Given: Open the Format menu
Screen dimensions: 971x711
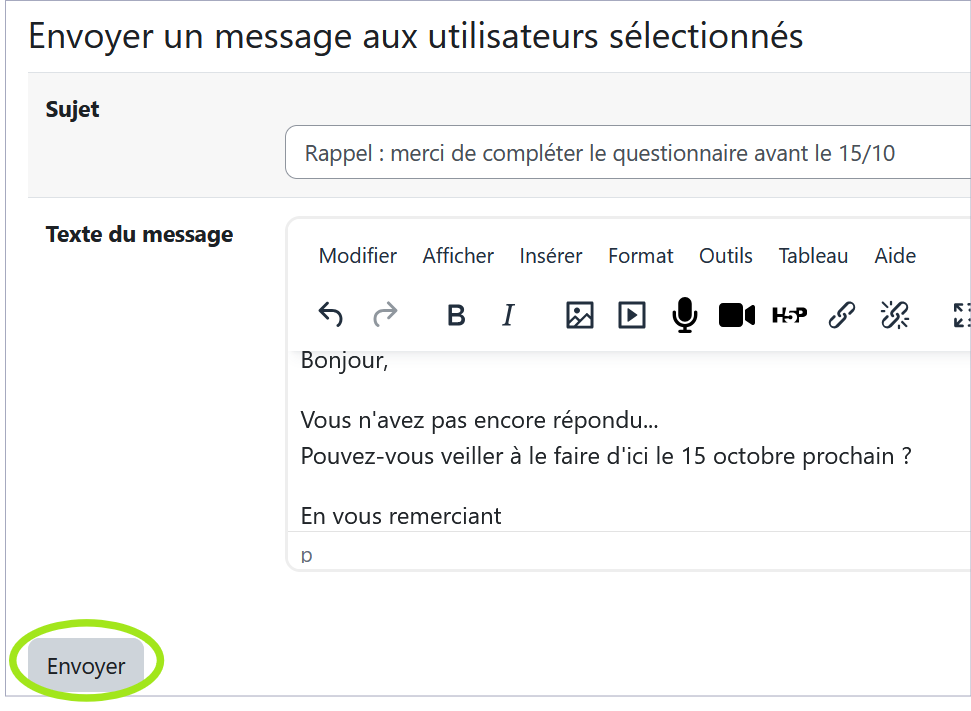Looking at the screenshot, I should click(641, 256).
